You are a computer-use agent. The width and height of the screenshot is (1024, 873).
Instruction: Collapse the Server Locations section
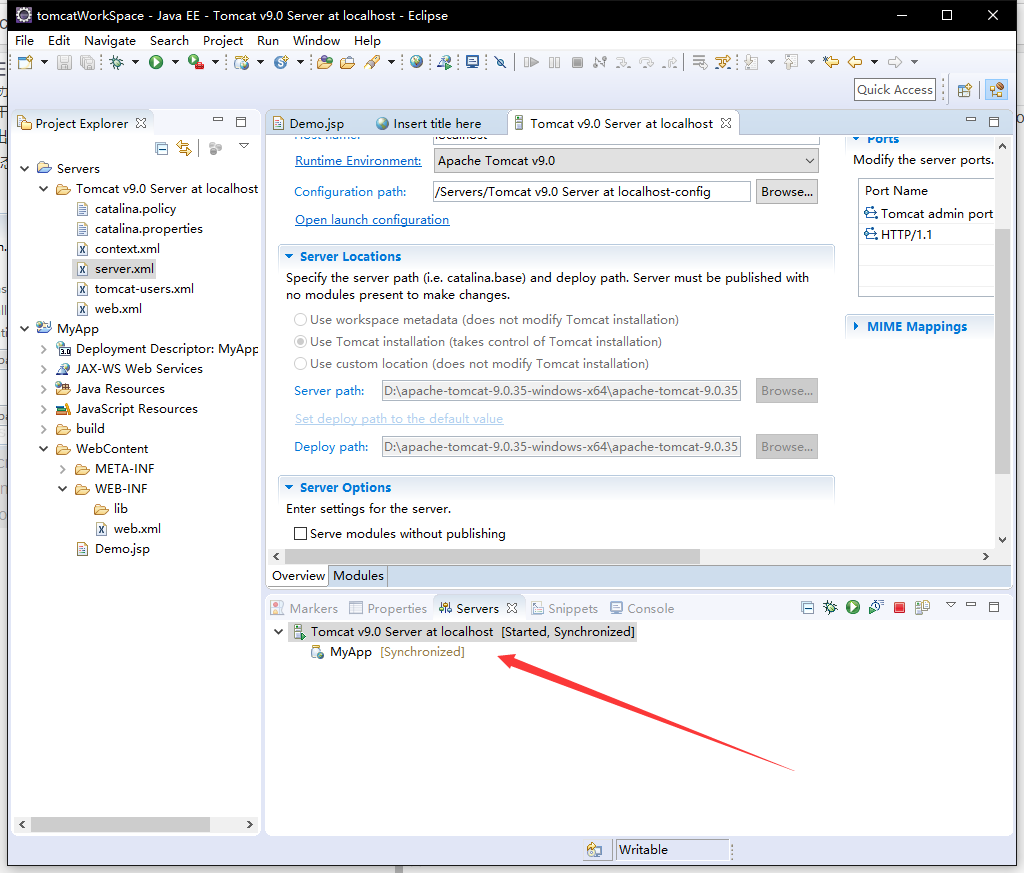[289, 257]
